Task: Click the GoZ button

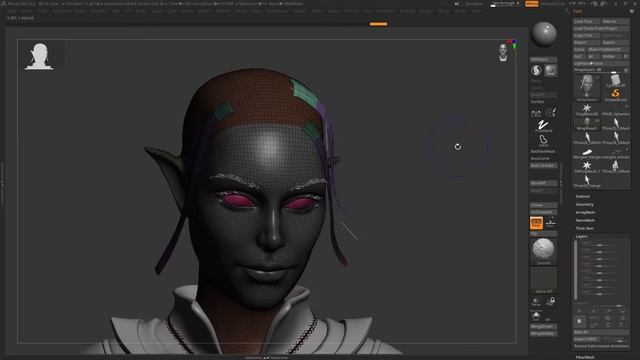Action: coord(579,57)
